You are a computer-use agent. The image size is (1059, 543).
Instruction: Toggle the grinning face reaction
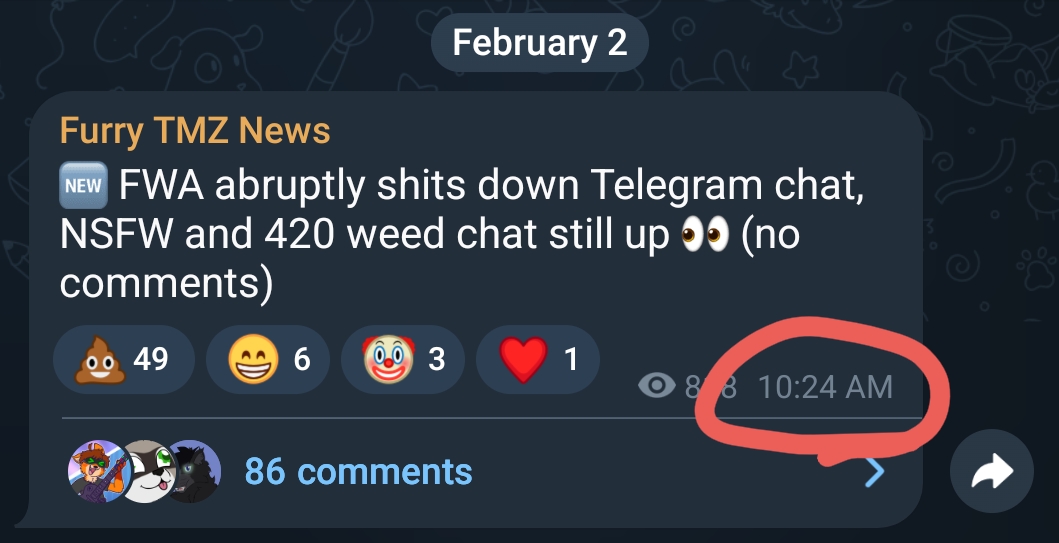tap(268, 360)
